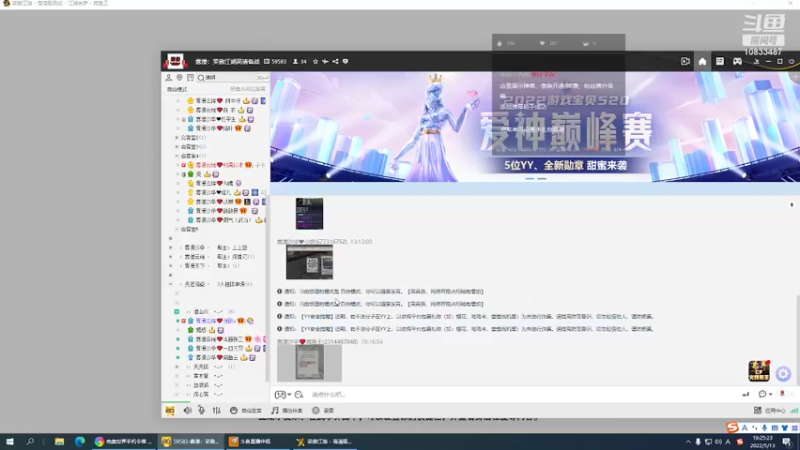Open the first dark image thumbnail in chat
Image resolution: width=800 pixels, height=450 pixels.
point(309,214)
